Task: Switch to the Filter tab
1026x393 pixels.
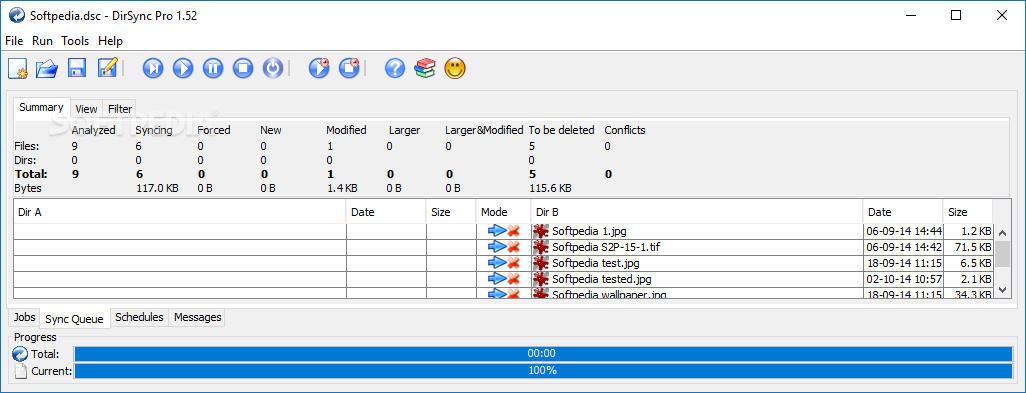Action: pyautogui.click(x=120, y=109)
